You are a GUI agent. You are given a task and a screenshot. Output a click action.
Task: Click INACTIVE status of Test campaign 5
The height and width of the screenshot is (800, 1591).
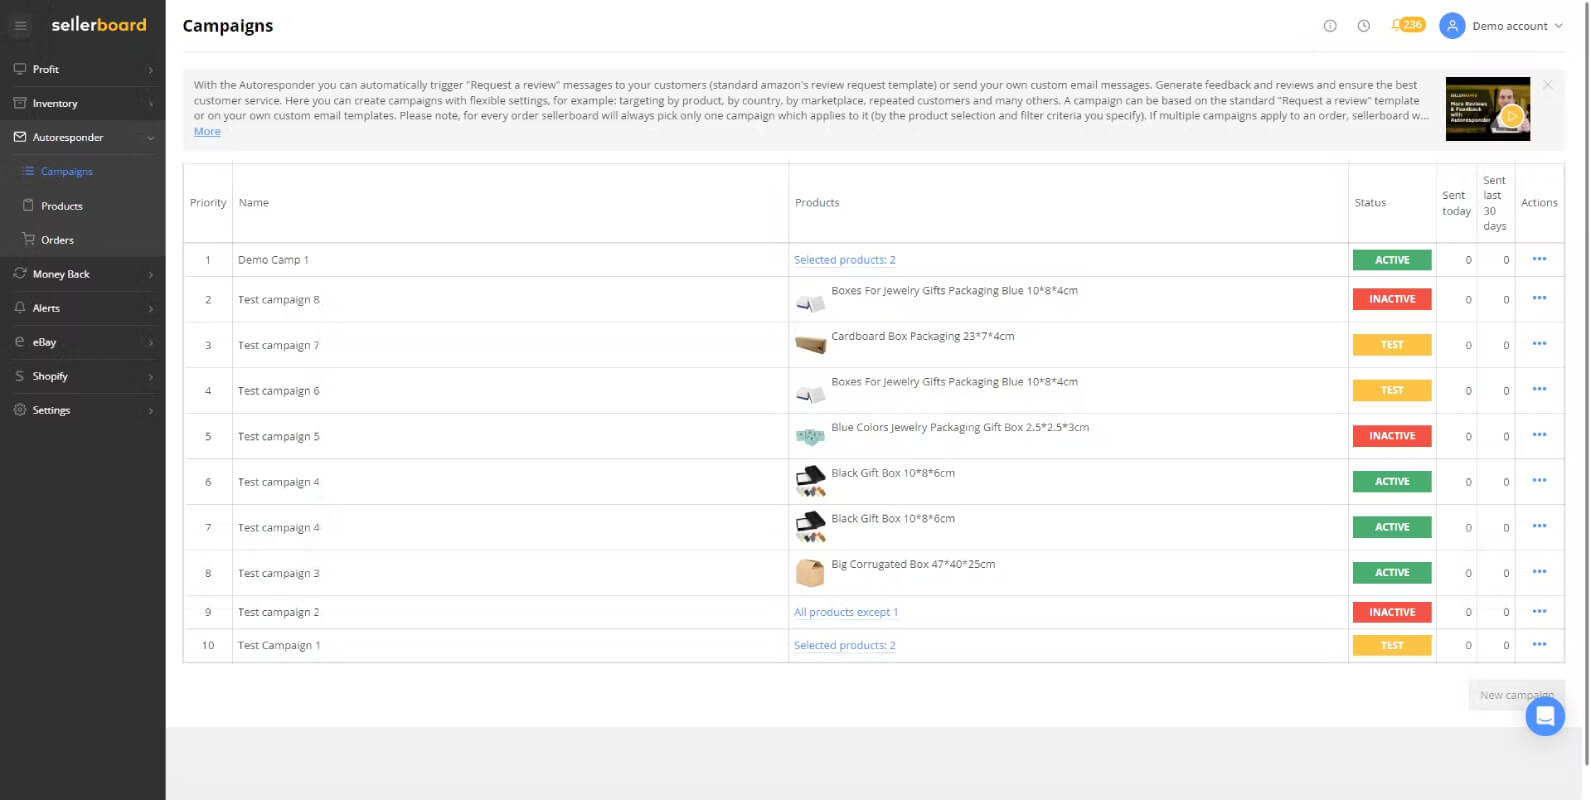(1392, 436)
